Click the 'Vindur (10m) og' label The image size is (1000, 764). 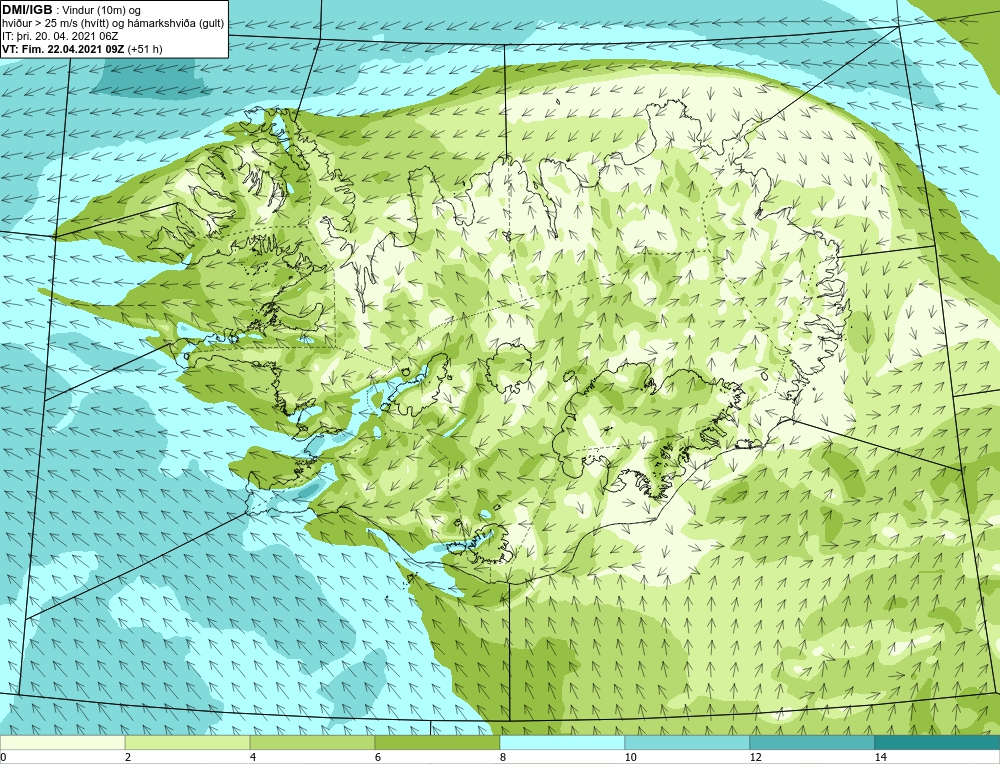103,10
